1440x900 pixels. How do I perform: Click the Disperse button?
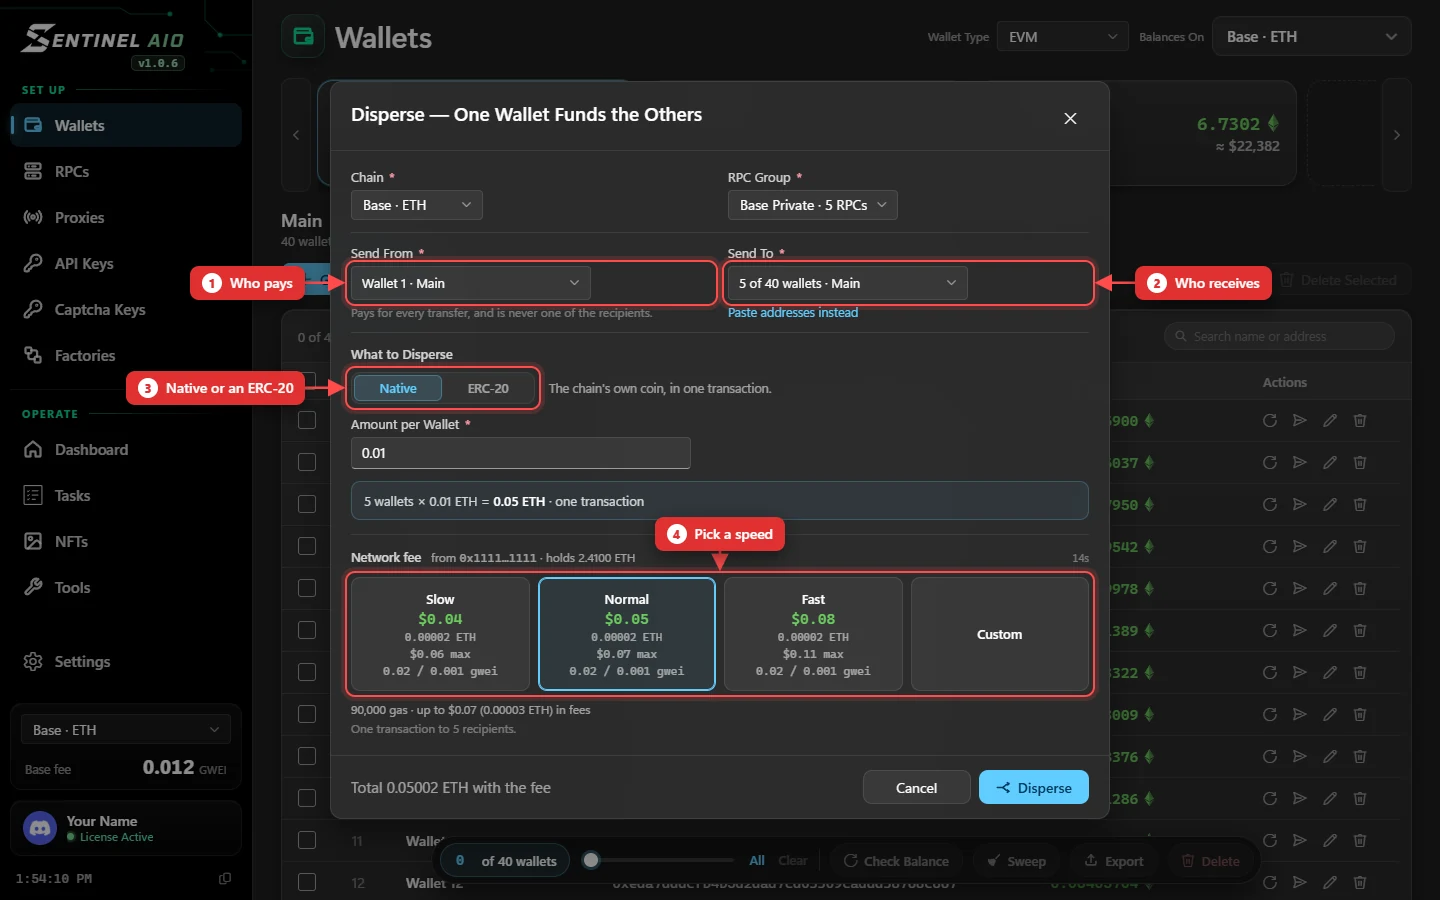pyautogui.click(x=1034, y=788)
